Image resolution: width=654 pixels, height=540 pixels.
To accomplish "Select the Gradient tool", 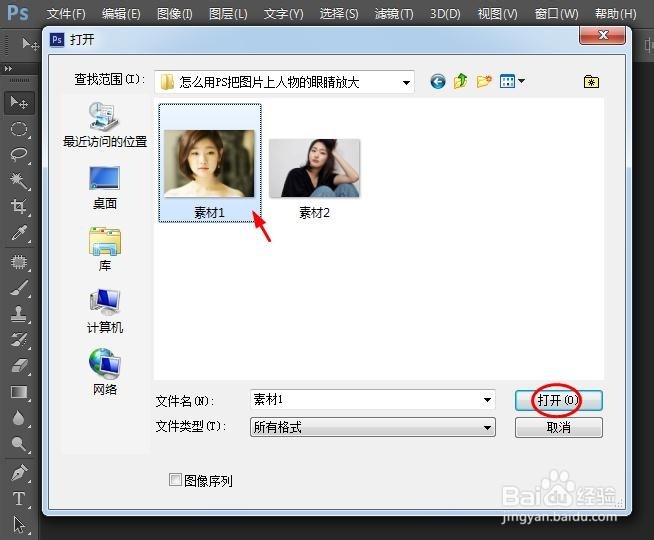I will pyautogui.click(x=19, y=392).
